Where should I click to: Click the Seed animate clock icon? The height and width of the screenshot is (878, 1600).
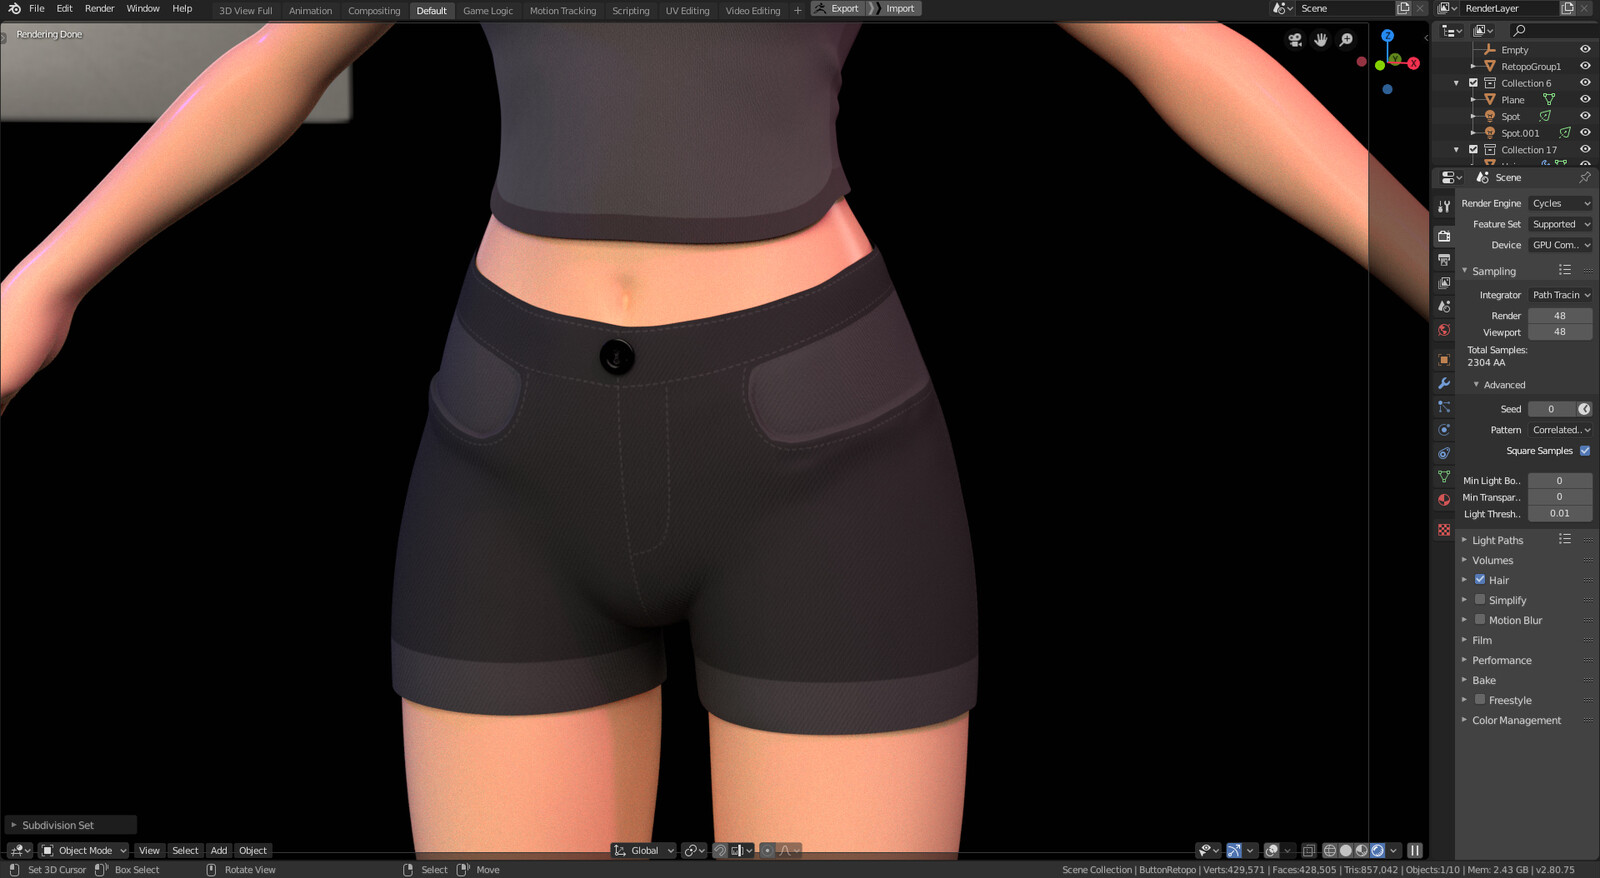tap(1584, 409)
